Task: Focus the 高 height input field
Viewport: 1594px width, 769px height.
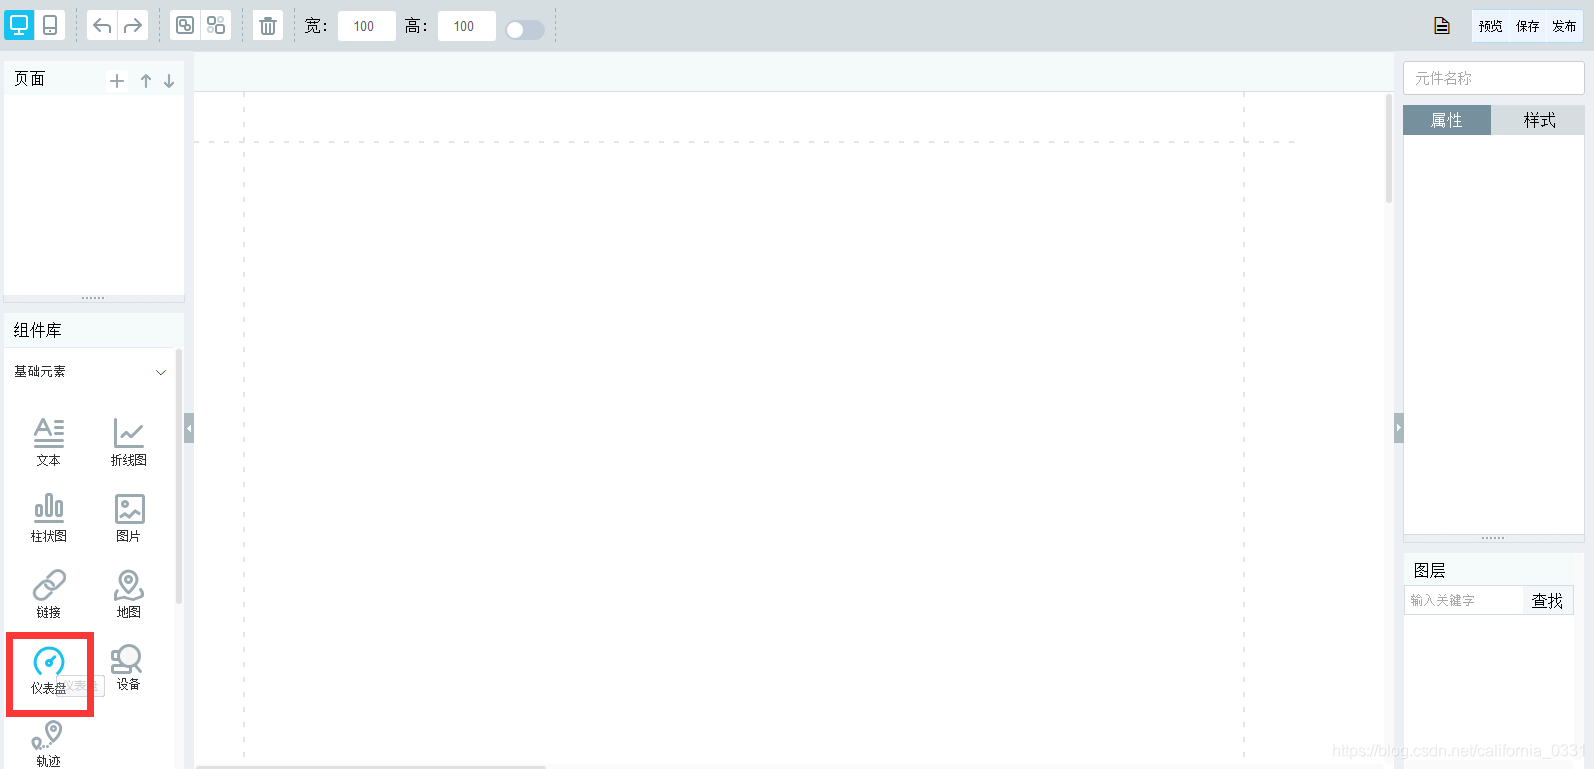Action: [x=466, y=26]
